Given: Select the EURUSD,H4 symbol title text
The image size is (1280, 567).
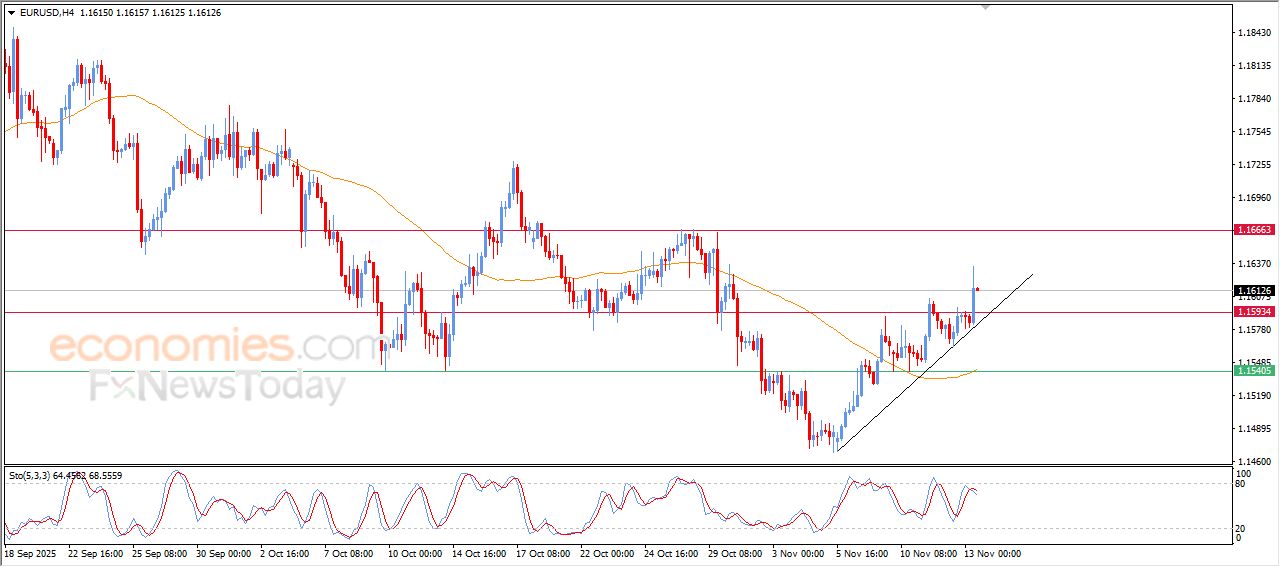Looking at the screenshot, I should 46,13.
